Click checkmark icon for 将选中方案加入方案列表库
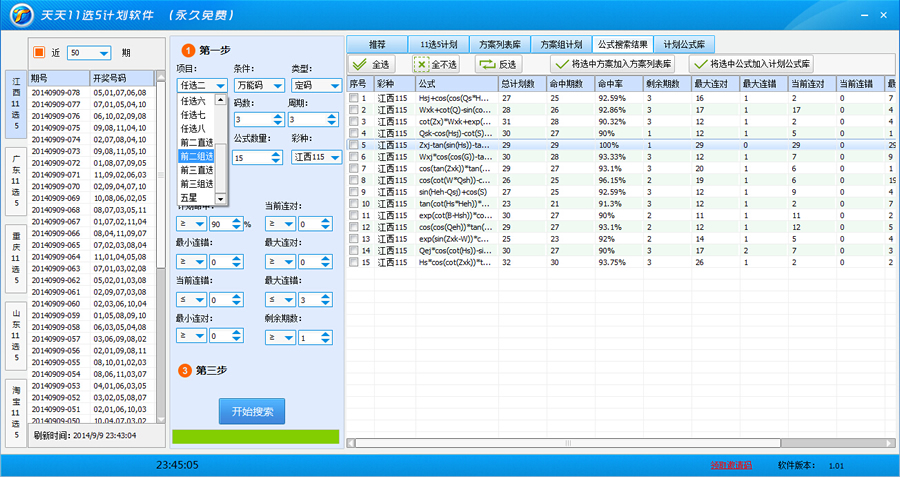The height and width of the screenshot is (477, 900). tap(561, 63)
